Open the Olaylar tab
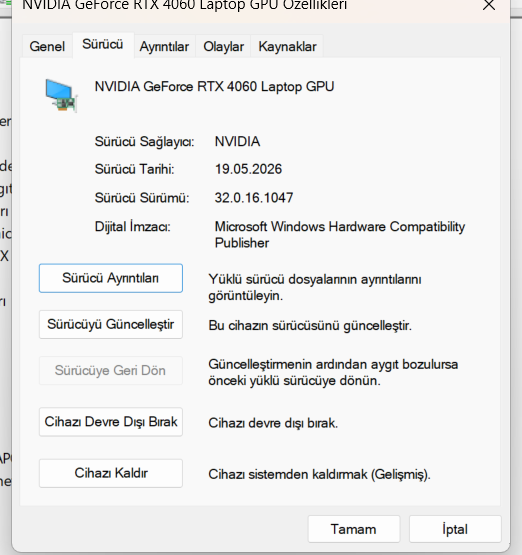 click(223, 46)
